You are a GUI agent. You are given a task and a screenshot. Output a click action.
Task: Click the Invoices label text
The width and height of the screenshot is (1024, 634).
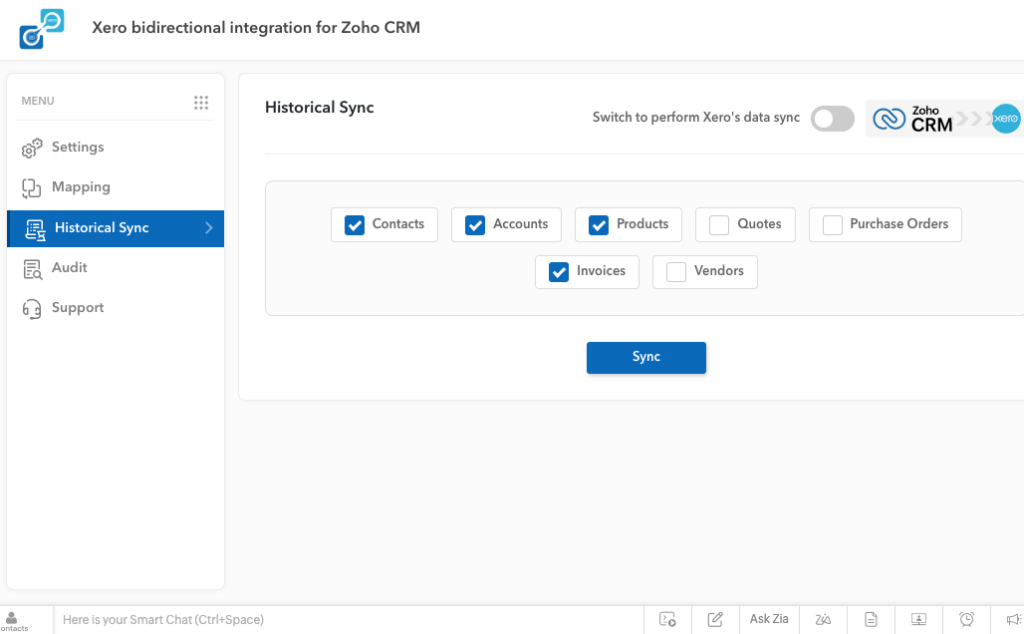pyautogui.click(x=601, y=271)
